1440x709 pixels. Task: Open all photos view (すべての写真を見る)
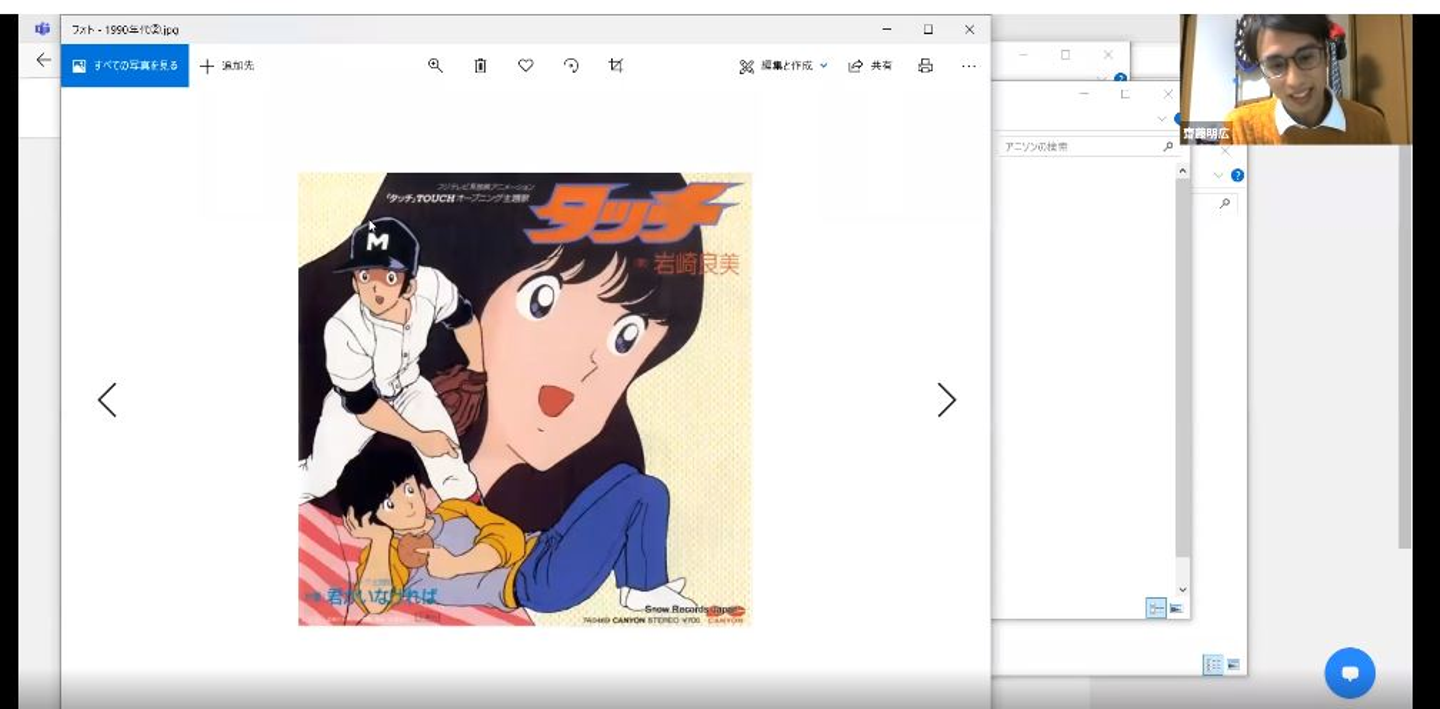click(125, 66)
